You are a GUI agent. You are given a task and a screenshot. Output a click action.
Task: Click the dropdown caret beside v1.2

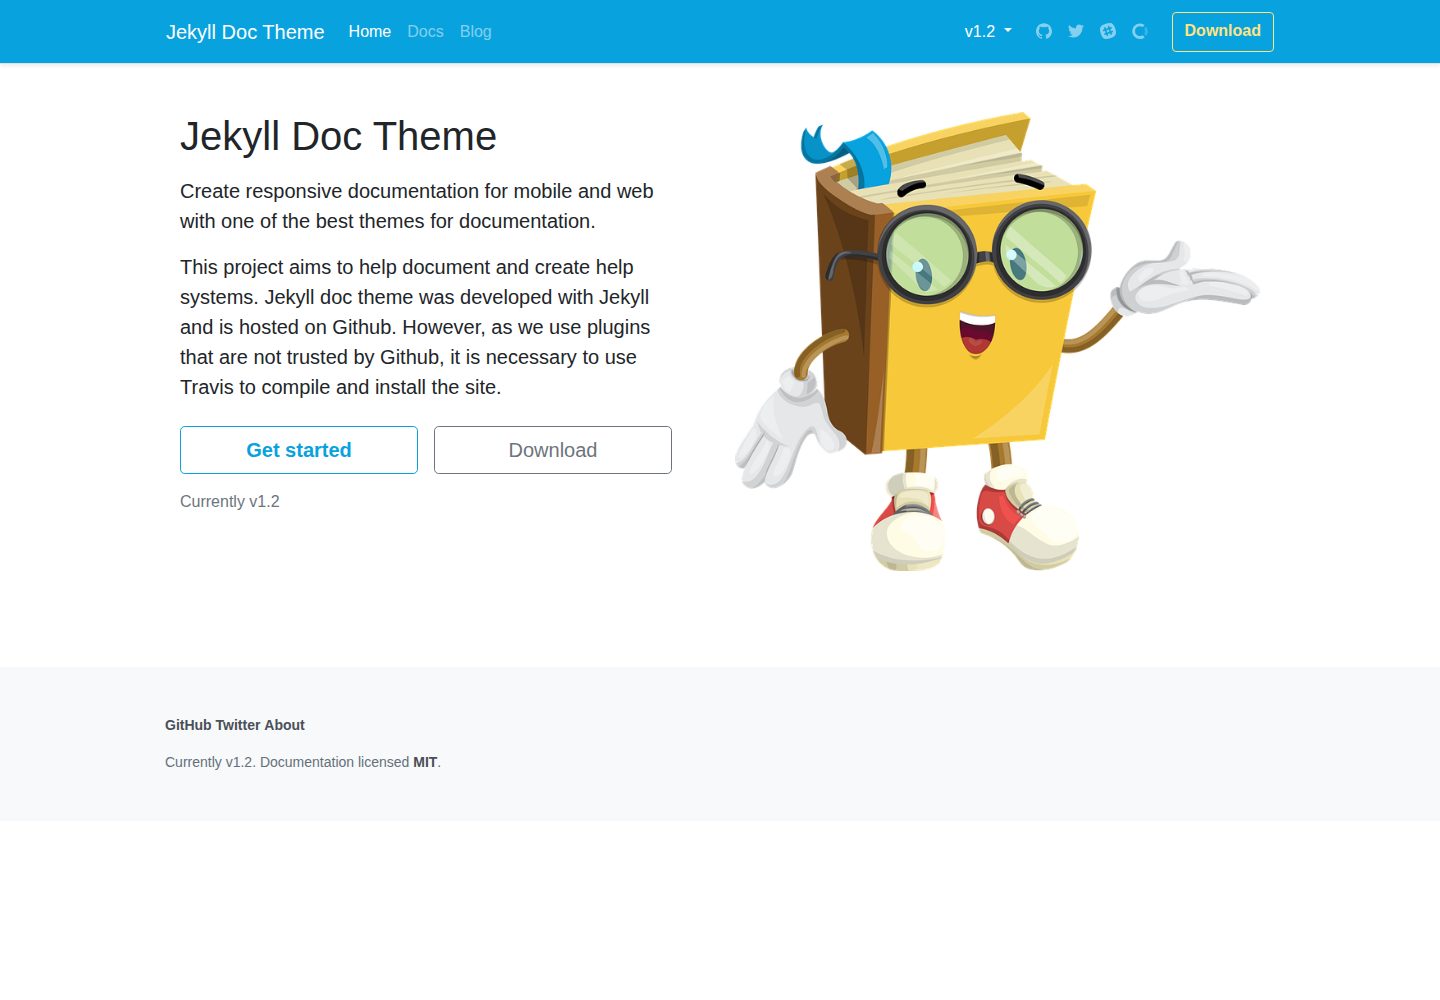[x=1008, y=31]
